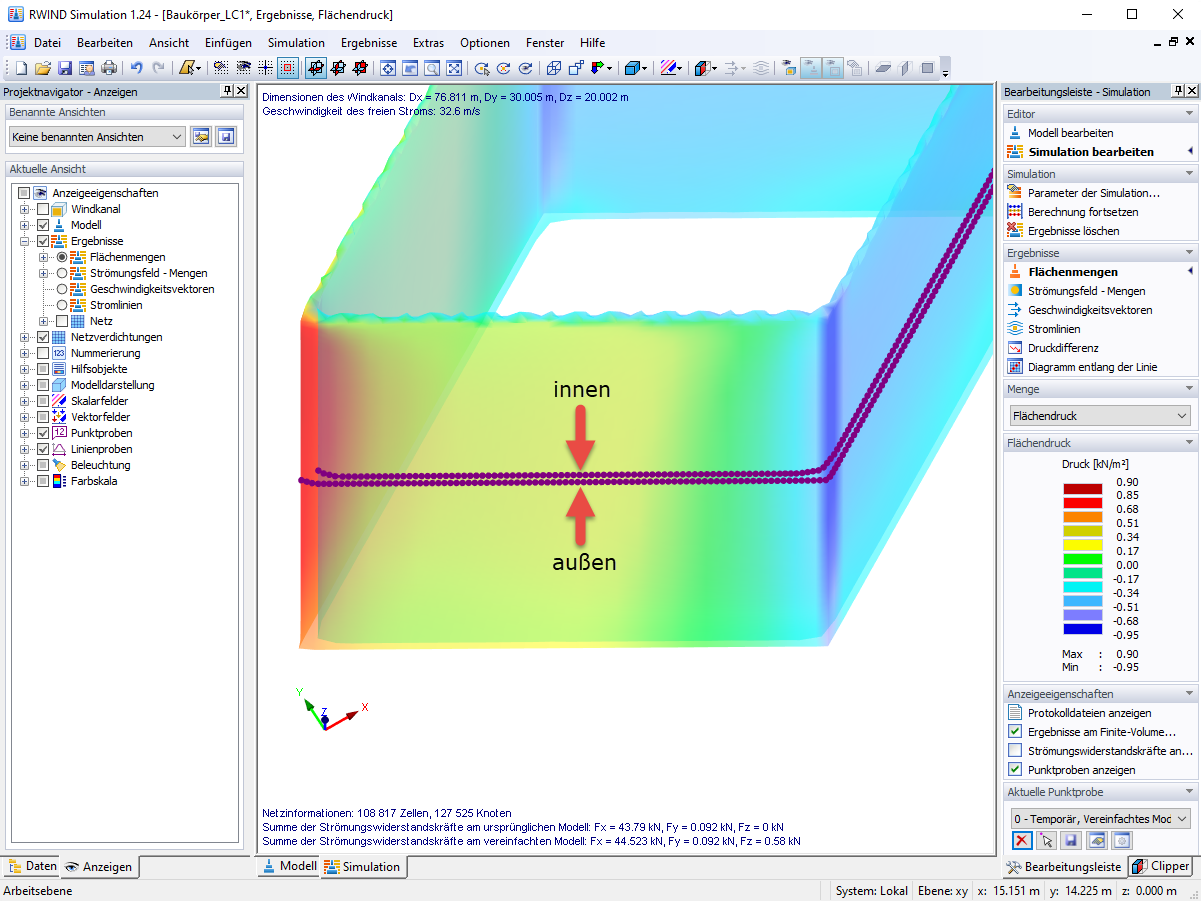Click the Save (floppy disk) toolbar icon
The height and width of the screenshot is (901, 1201).
pos(65,68)
